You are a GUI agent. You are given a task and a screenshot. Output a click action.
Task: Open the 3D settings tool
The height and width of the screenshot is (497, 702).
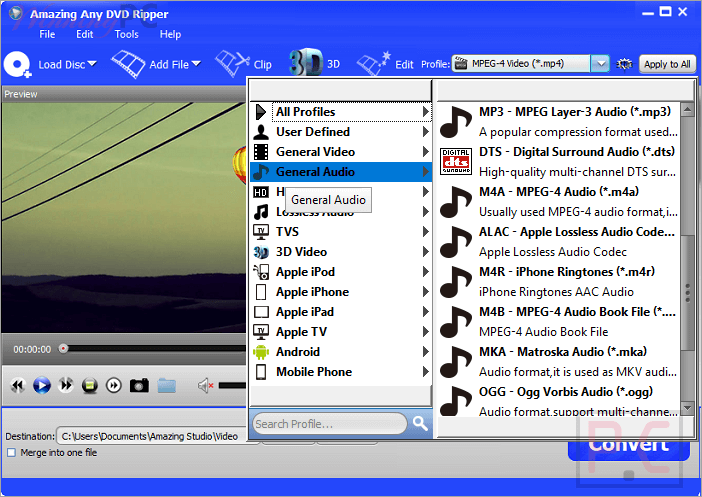(314, 63)
